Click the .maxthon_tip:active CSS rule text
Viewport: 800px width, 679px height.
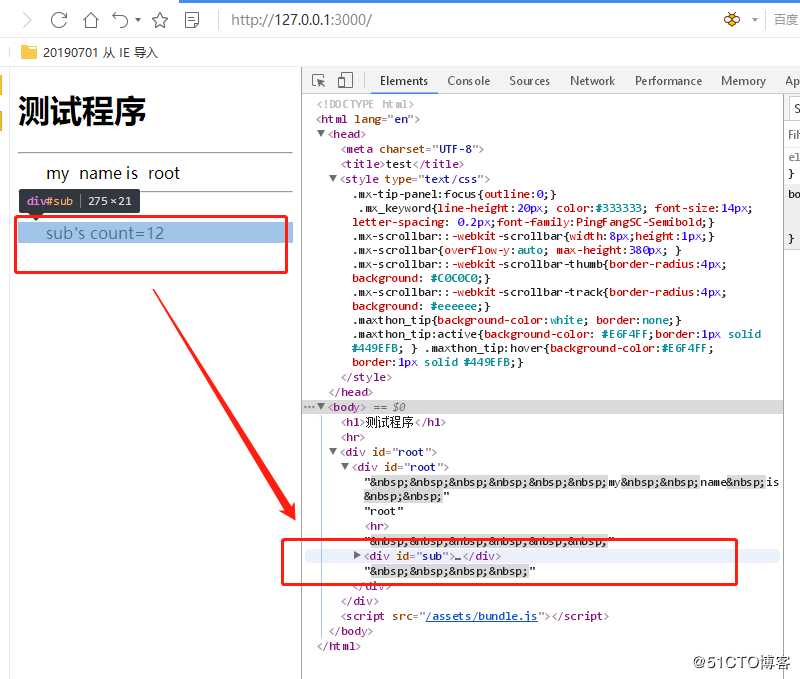pos(557,341)
